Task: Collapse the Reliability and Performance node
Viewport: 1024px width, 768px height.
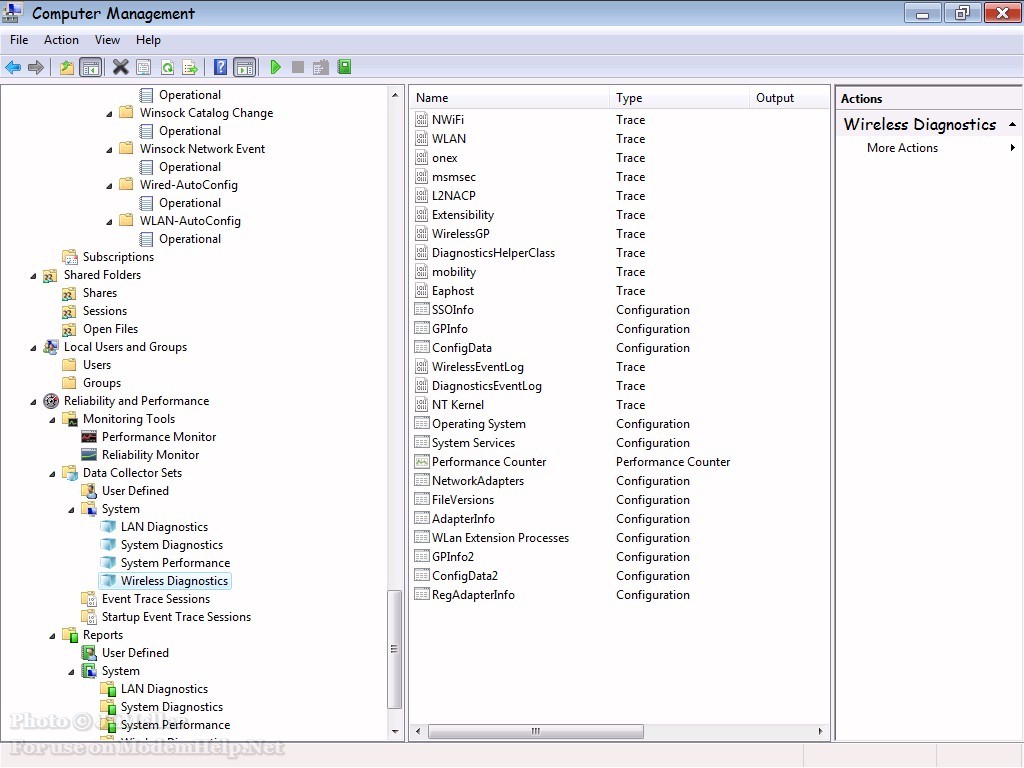Action: coord(33,402)
